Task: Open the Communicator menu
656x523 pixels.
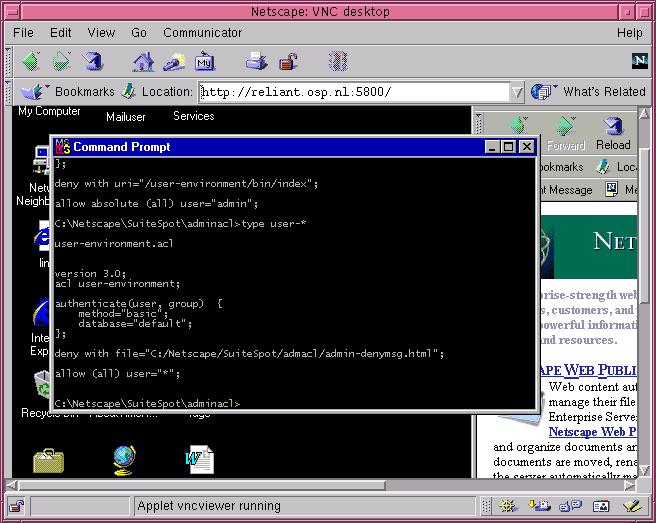Action: 202,33
